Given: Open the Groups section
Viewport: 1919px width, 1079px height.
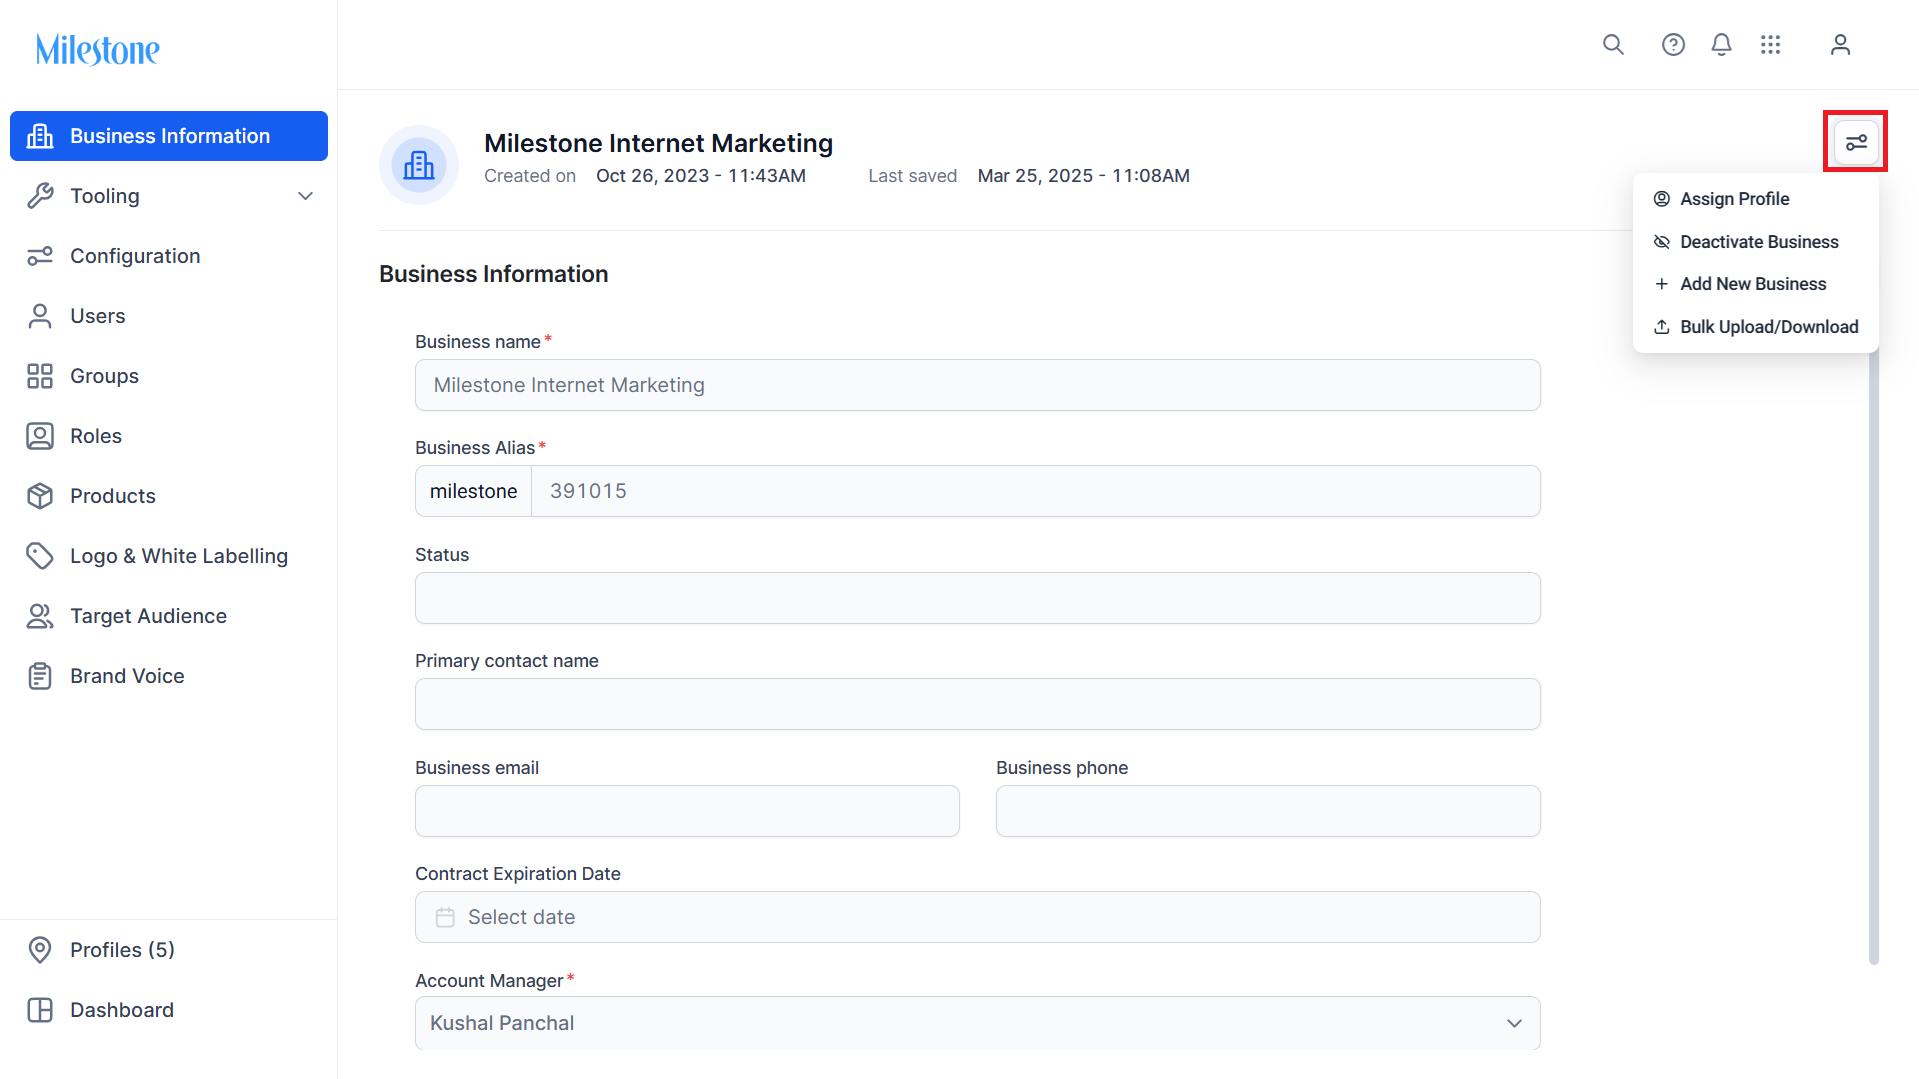Looking at the screenshot, I should coord(169,376).
